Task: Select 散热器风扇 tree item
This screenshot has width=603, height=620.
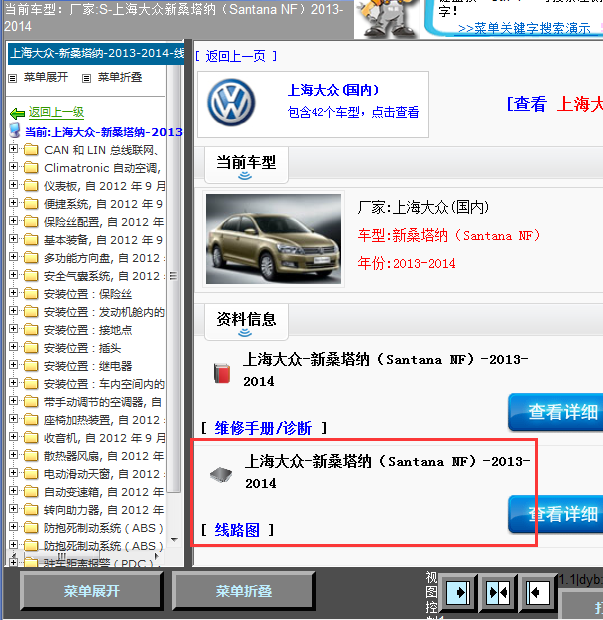Action: point(104,456)
